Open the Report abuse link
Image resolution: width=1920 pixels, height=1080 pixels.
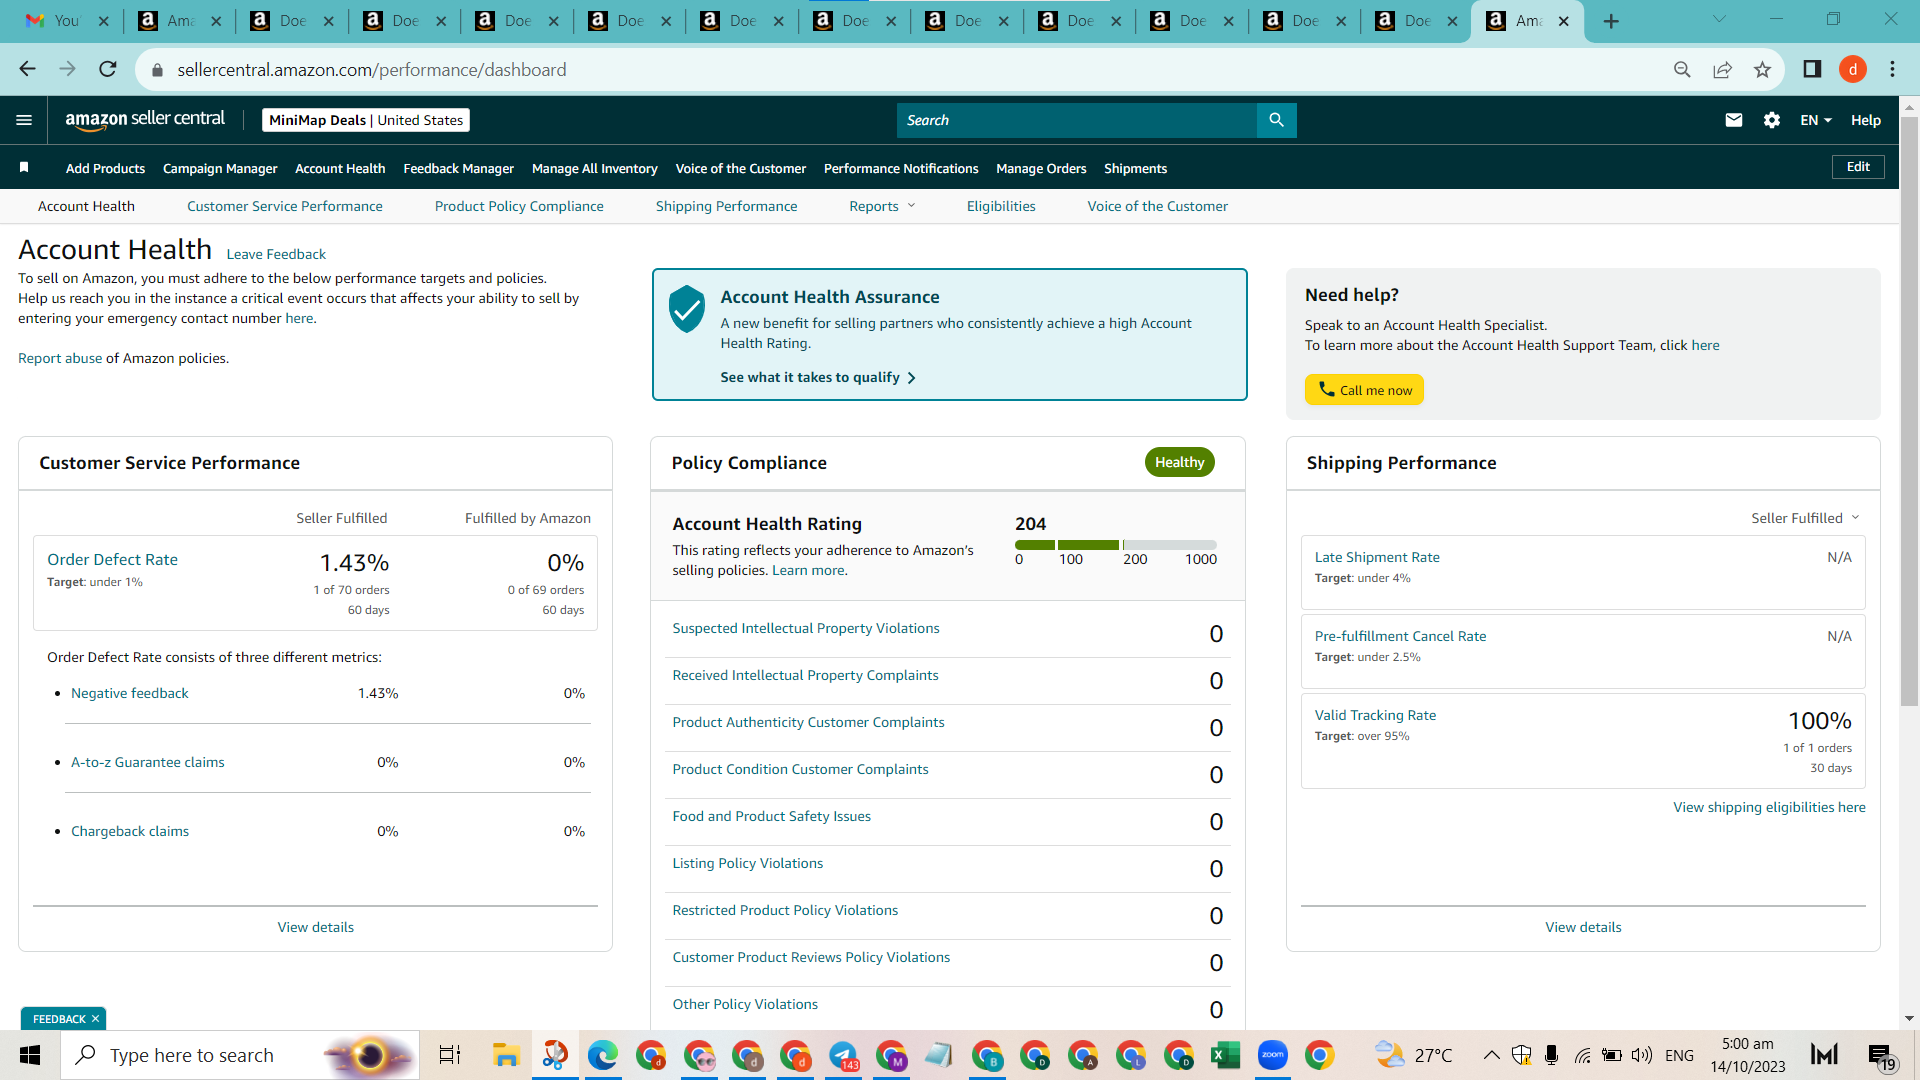[60, 358]
